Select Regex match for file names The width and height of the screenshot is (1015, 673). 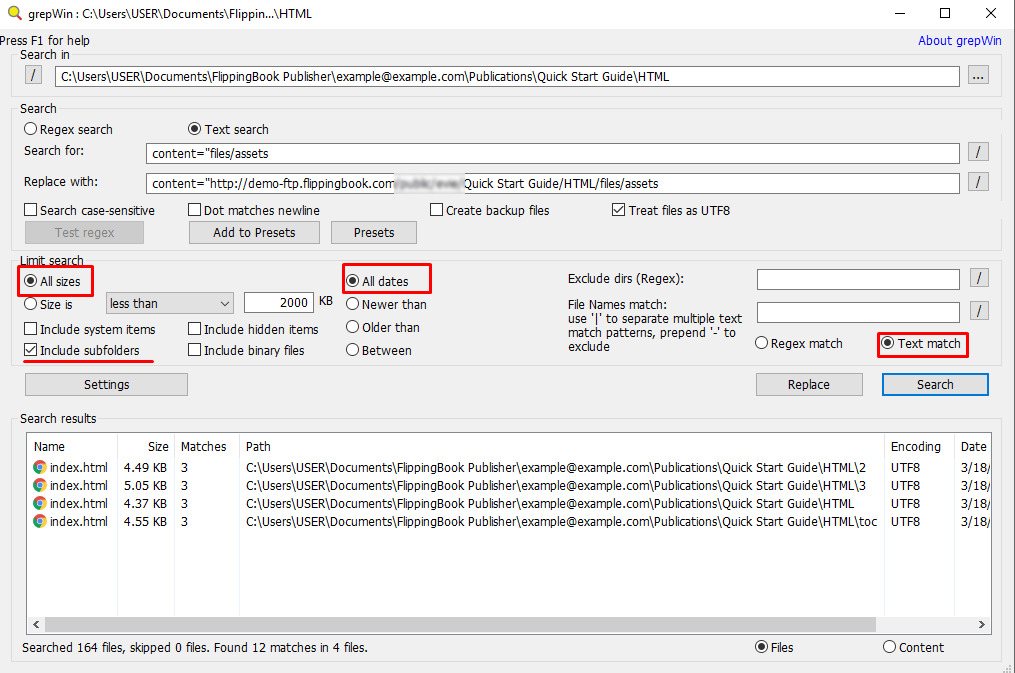point(762,343)
